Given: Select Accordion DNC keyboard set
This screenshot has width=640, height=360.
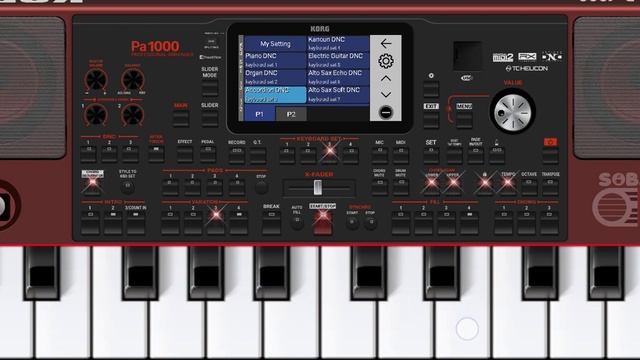Looking at the screenshot, I should pyautogui.click(x=275, y=94).
